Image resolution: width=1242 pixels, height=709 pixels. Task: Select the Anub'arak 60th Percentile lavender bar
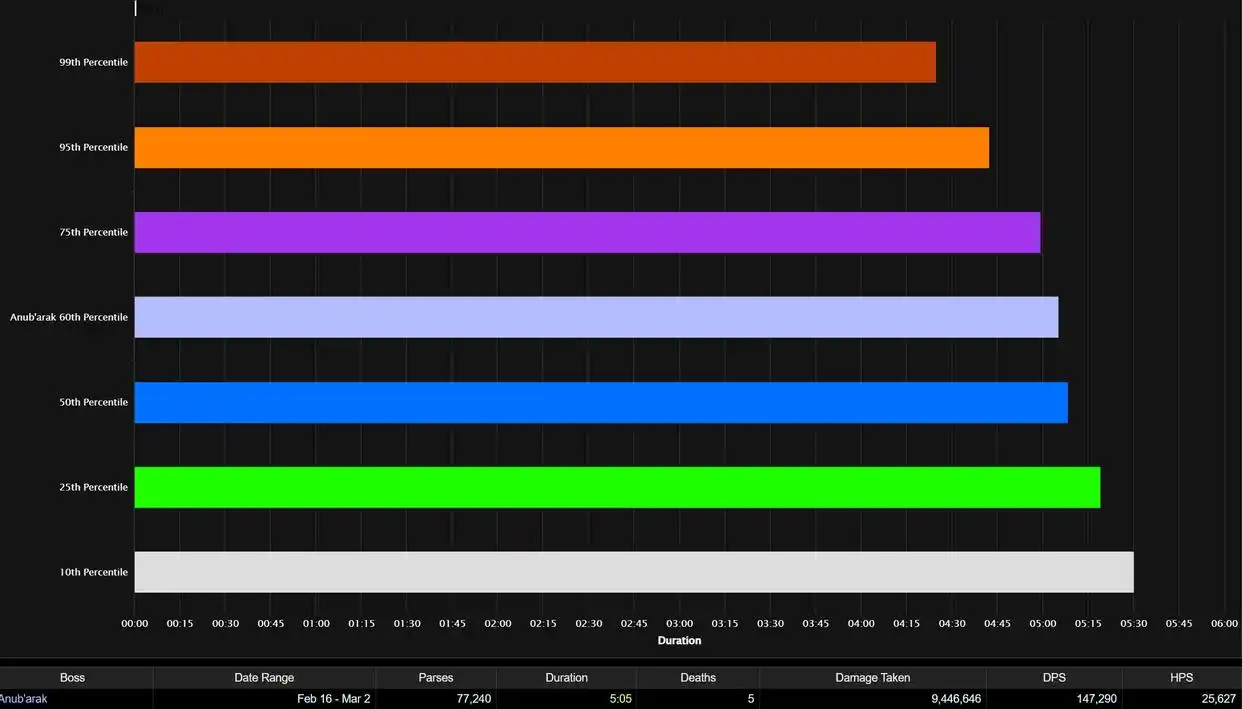pyautogui.click(x=597, y=317)
